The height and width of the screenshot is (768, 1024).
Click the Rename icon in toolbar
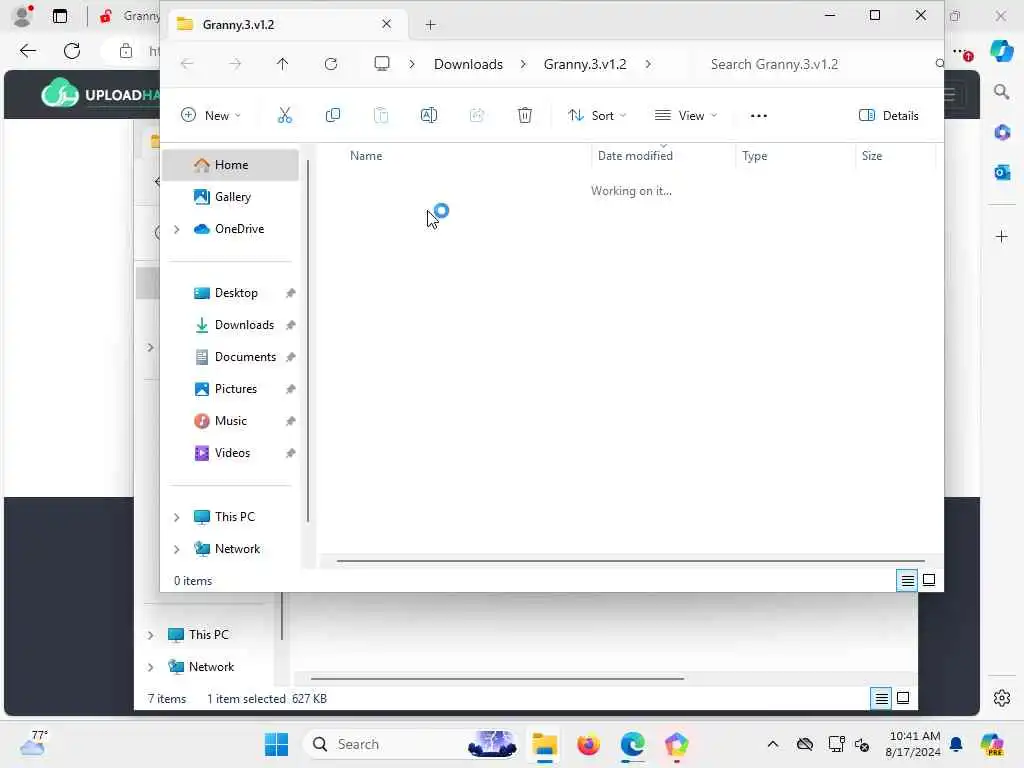coord(428,116)
